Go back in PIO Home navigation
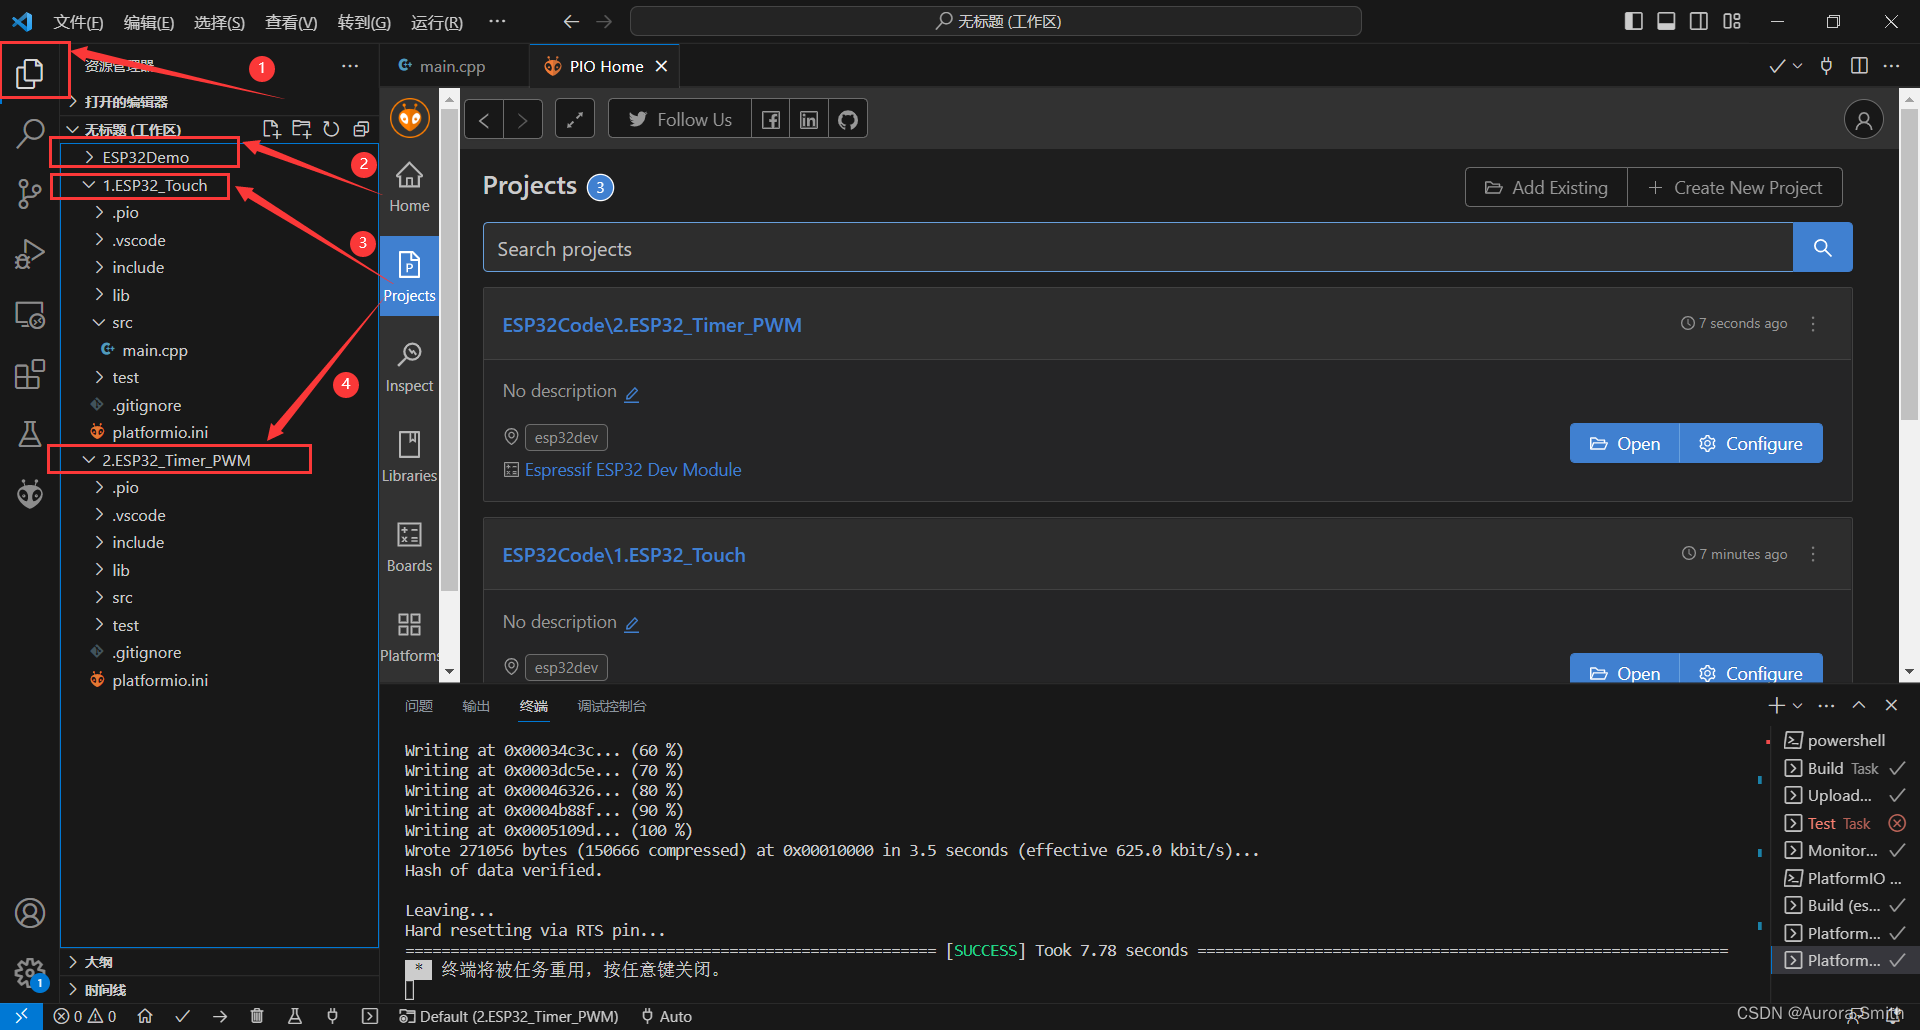Viewport: 1920px width, 1030px height. [484, 120]
